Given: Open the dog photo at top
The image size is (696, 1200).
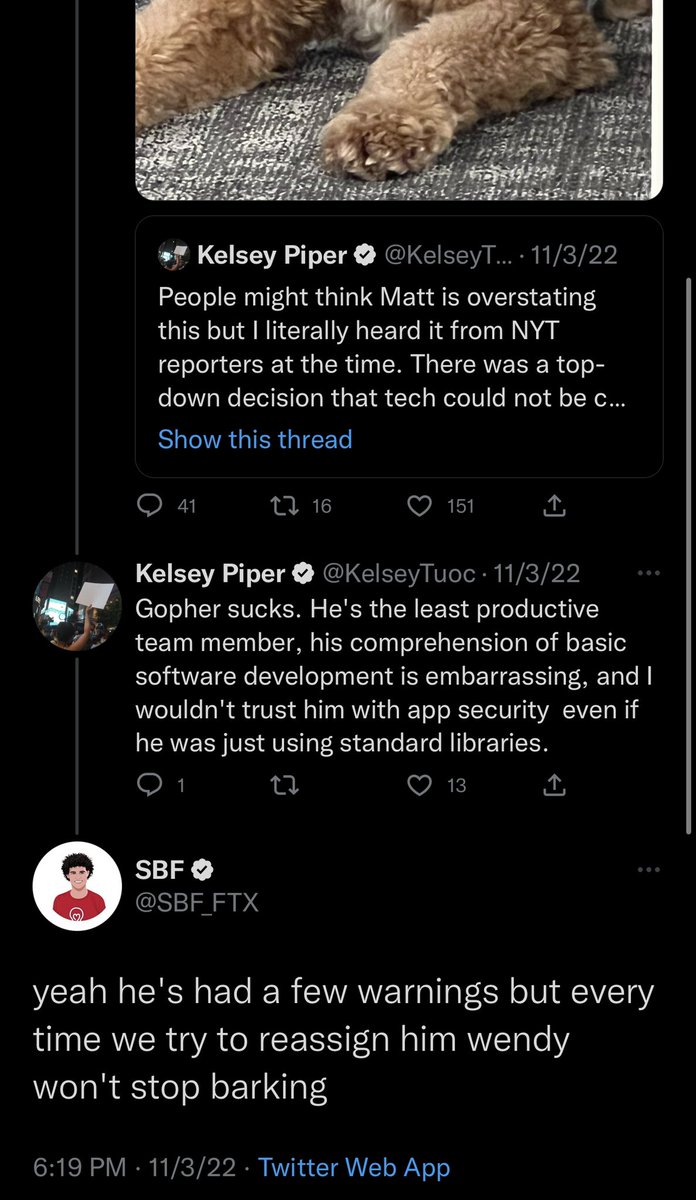Looking at the screenshot, I should 400,90.
